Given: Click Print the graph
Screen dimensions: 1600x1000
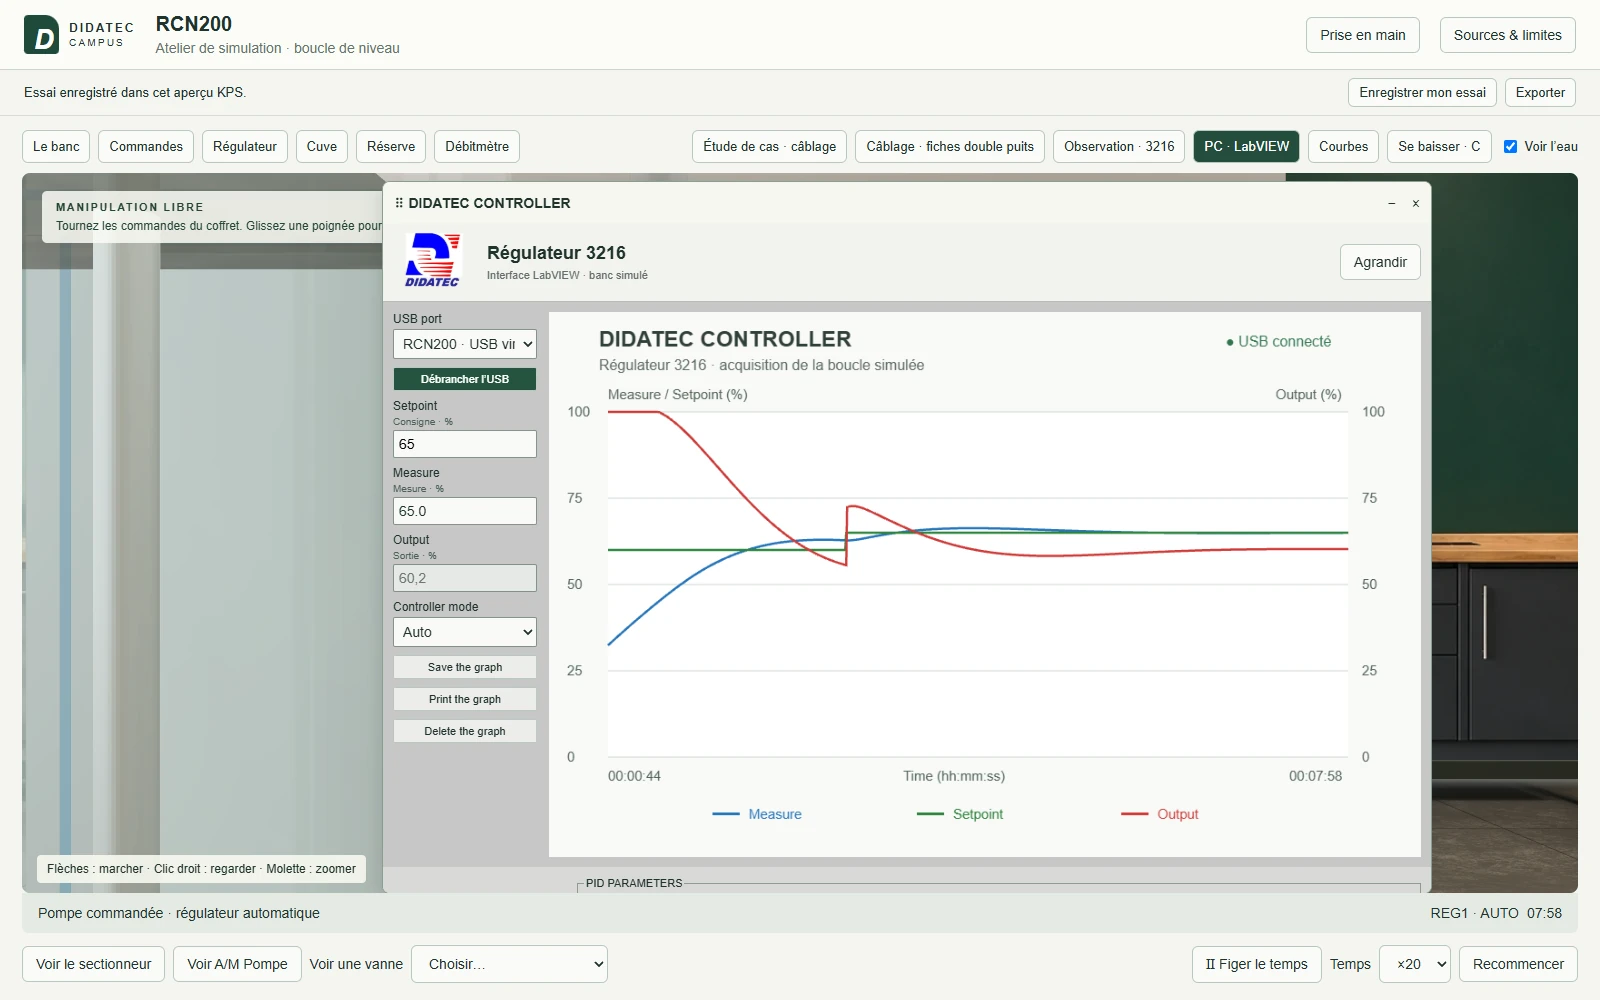Looking at the screenshot, I should click(465, 699).
